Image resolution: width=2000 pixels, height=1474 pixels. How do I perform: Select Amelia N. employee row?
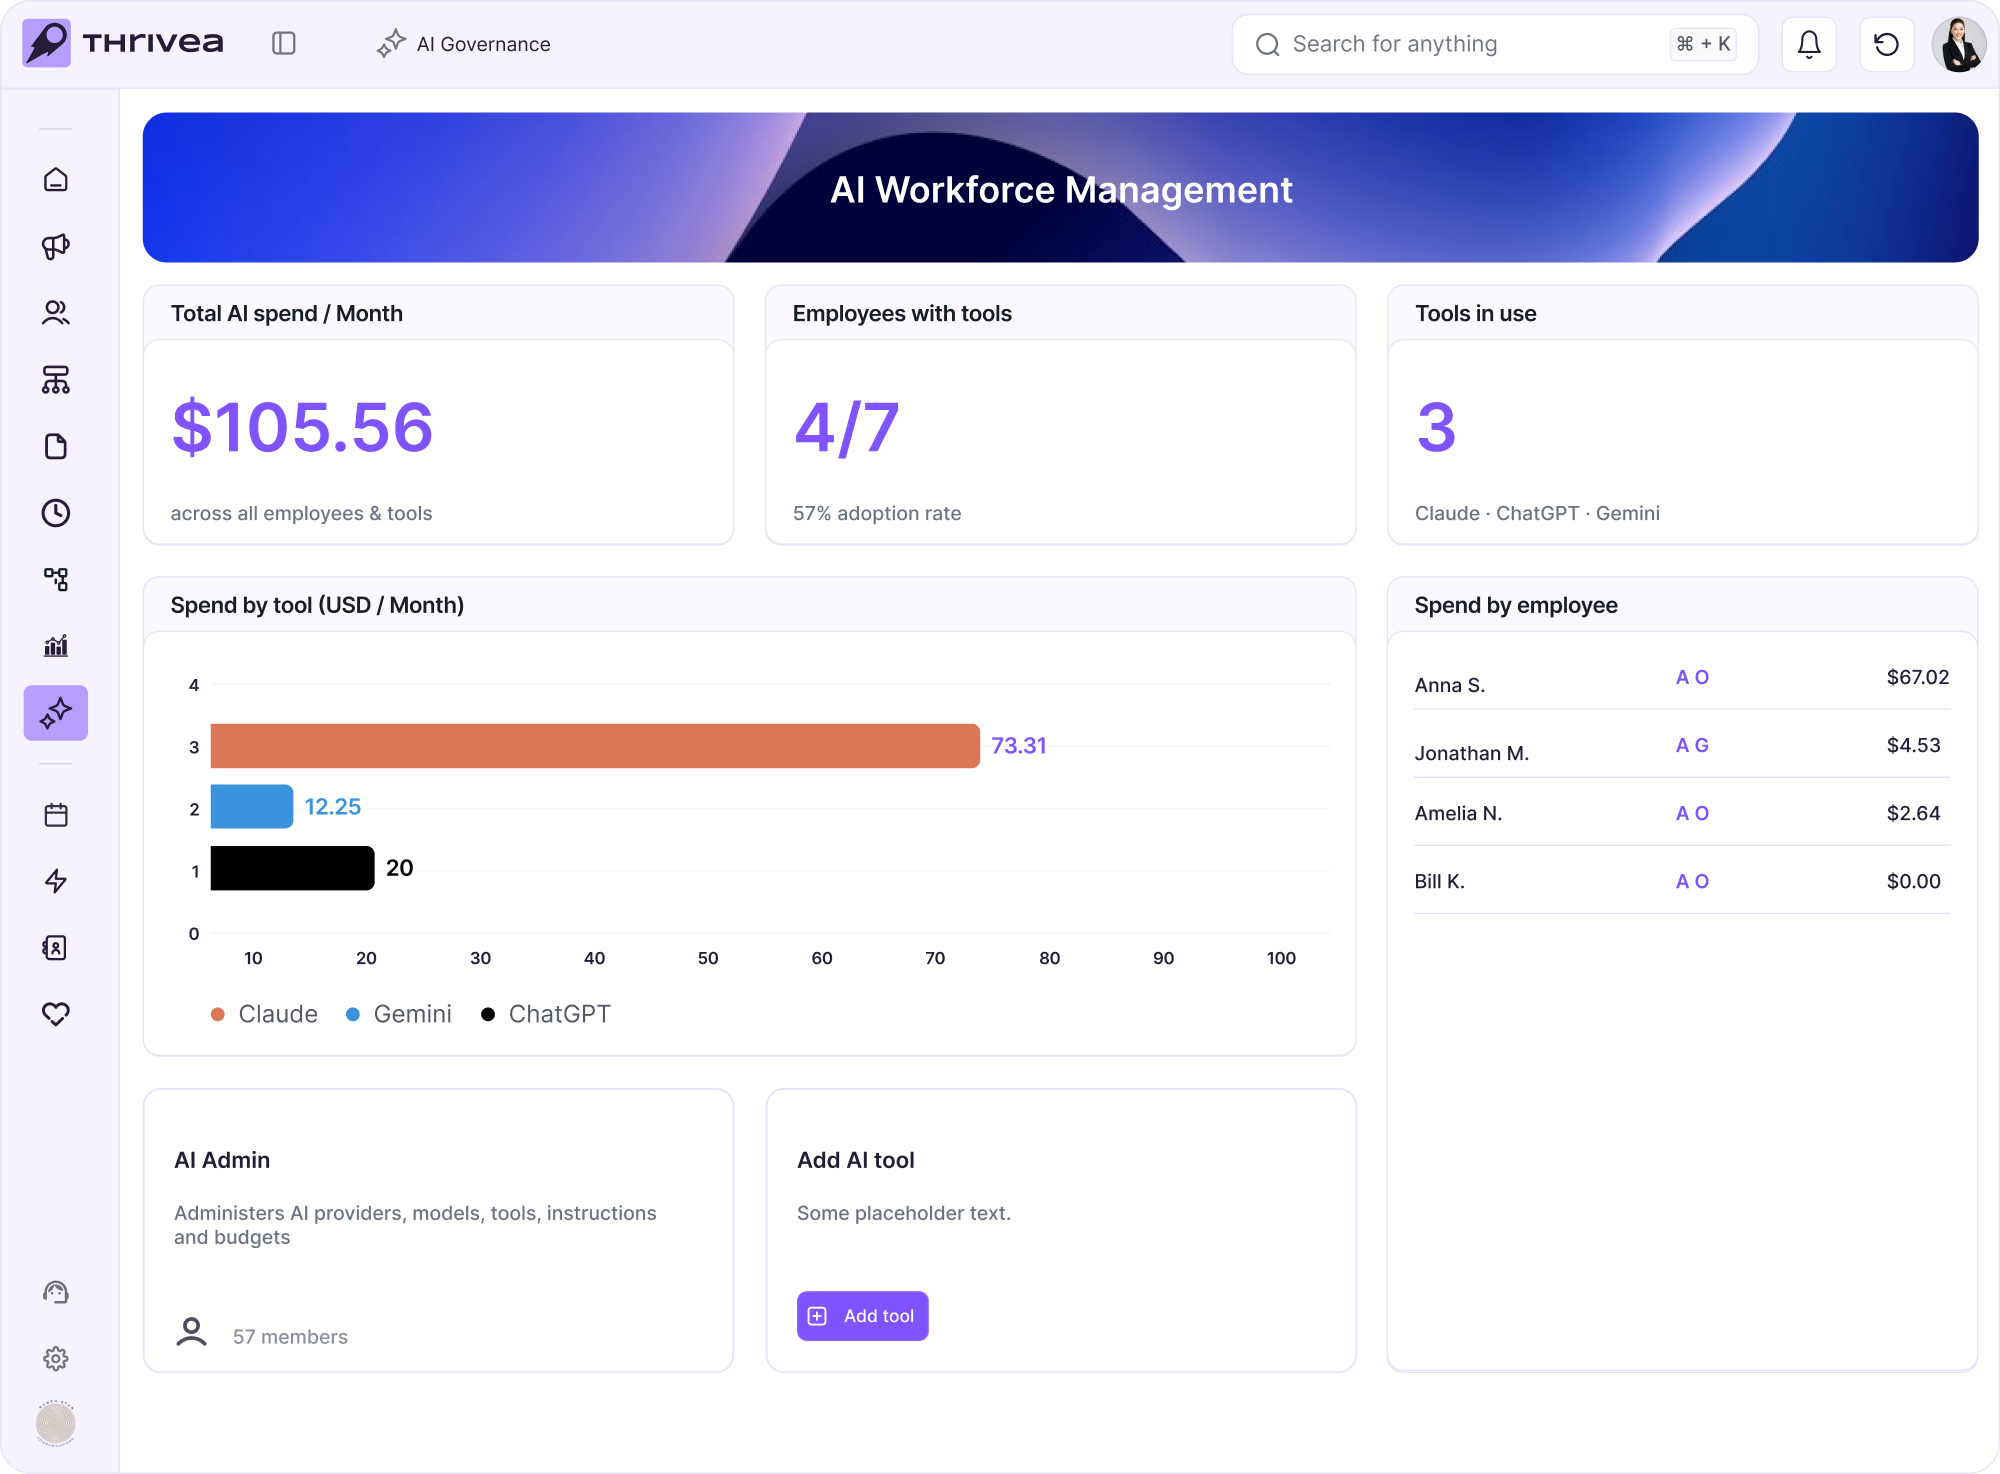tap(1682, 814)
